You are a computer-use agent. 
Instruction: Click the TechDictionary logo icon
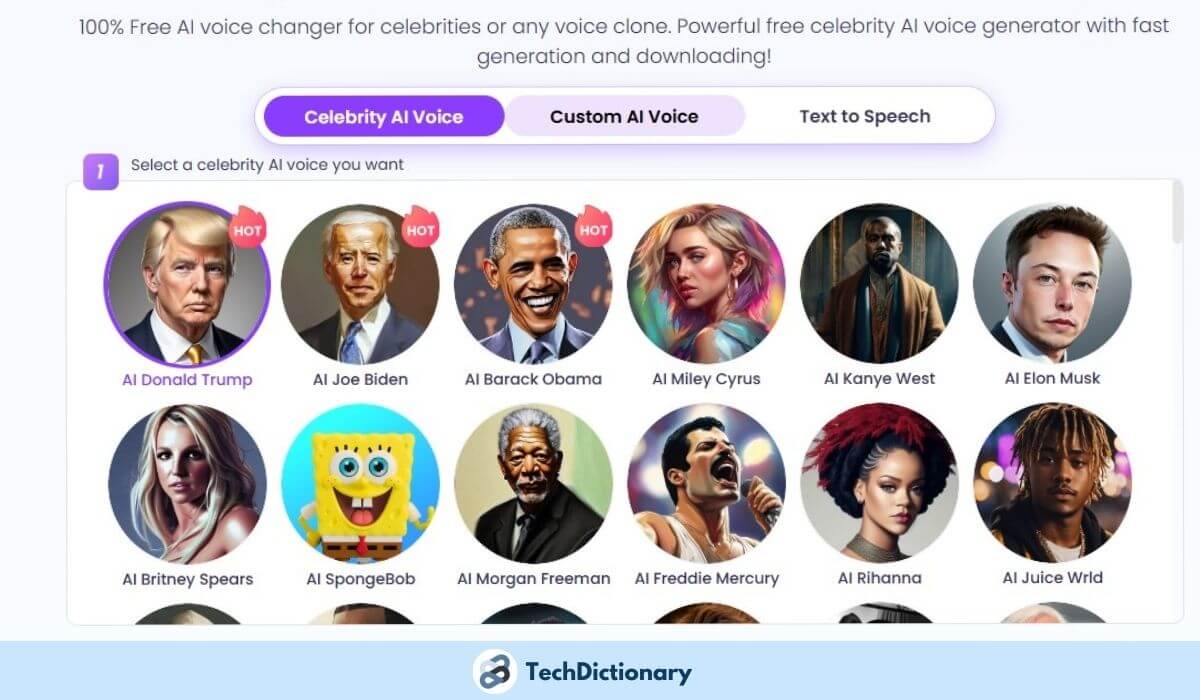[x=494, y=671]
